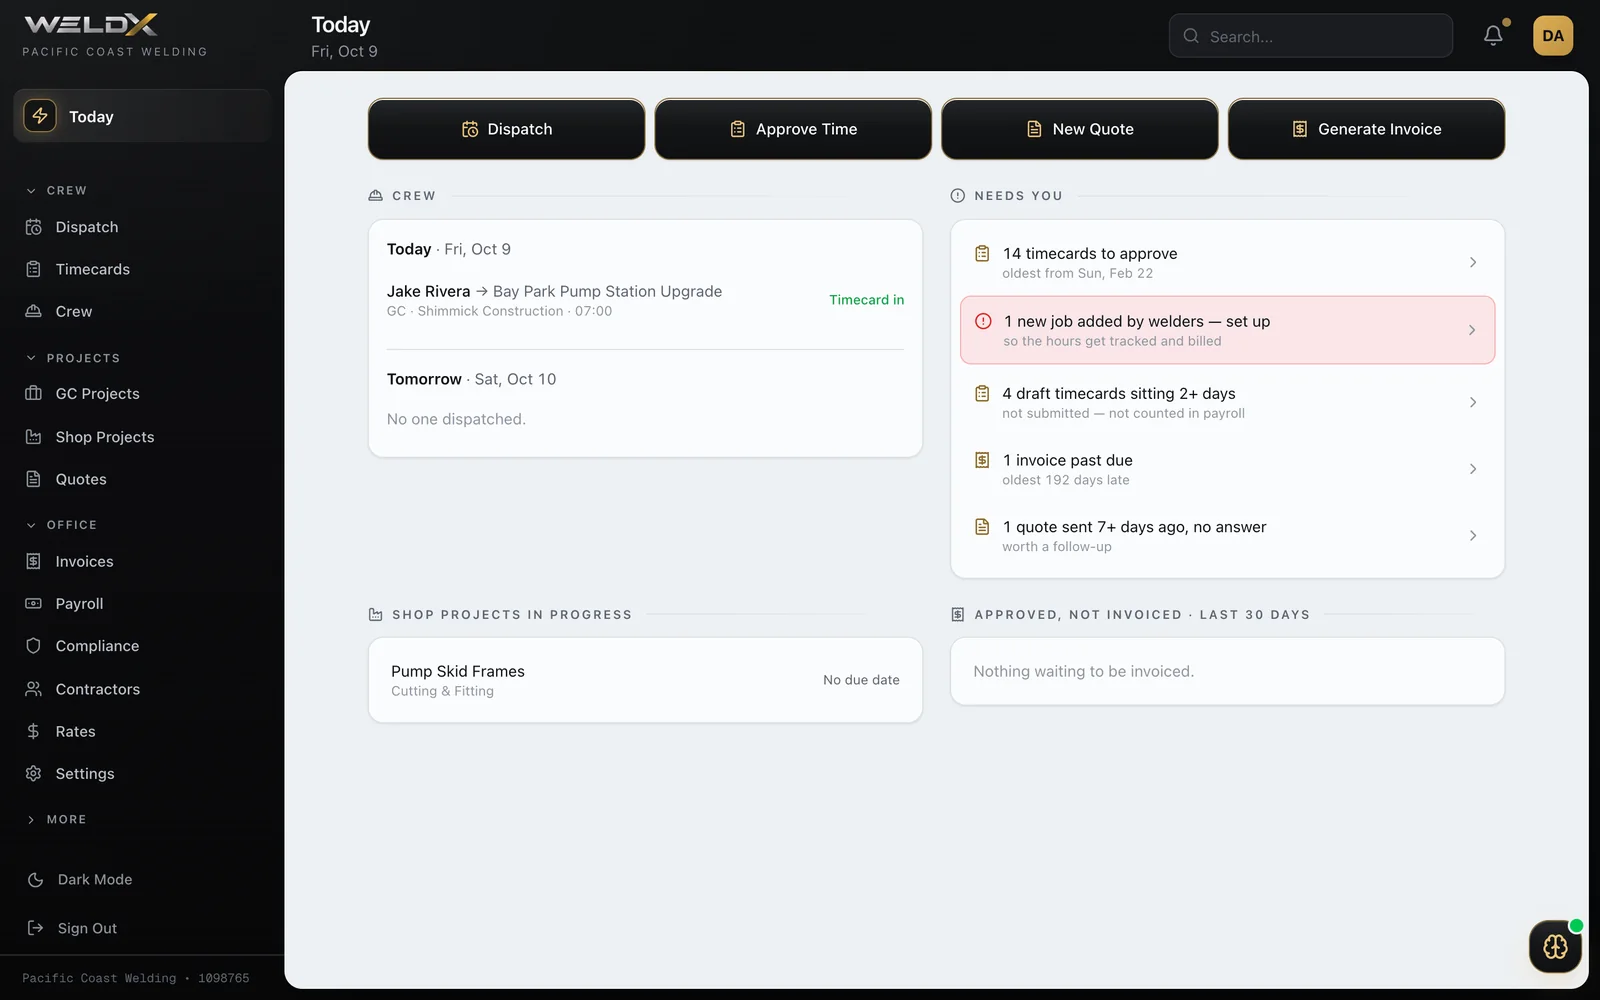Viewport: 1600px width, 1000px height.
Task: Click the Timecards clipboard icon in sidebar
Action: tap(33, 269)
